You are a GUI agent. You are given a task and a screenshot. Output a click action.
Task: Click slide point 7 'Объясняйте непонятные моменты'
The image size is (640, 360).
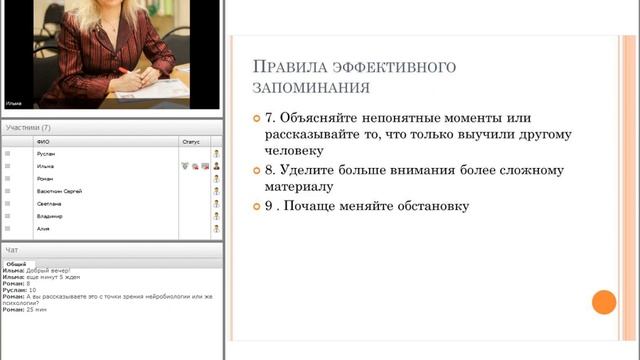tap(418, 134)
